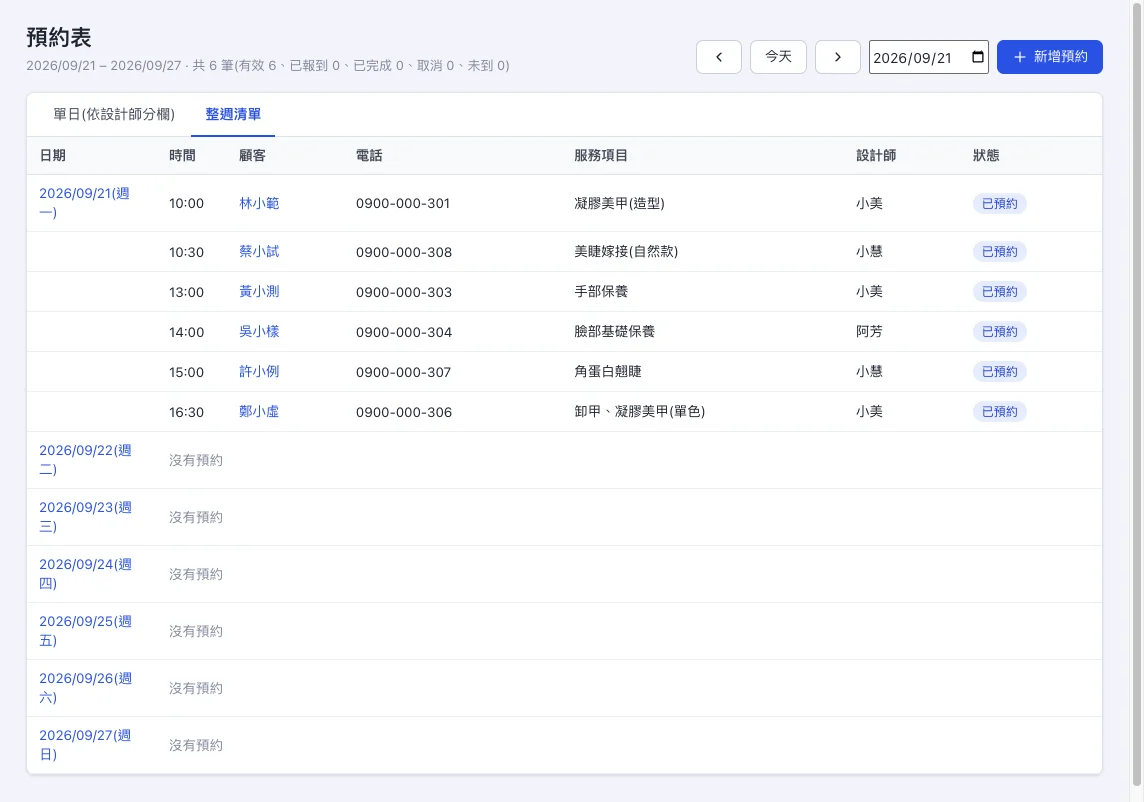Click phone number 0900-000-307
The image size is (1144, 802).
point(403,372)
